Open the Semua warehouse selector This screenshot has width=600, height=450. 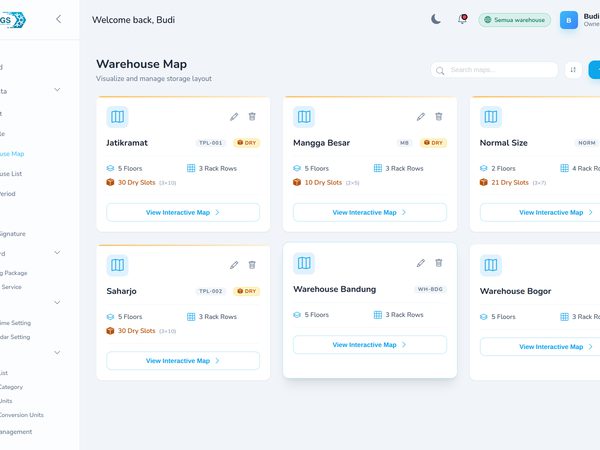[x=514, y=20]
